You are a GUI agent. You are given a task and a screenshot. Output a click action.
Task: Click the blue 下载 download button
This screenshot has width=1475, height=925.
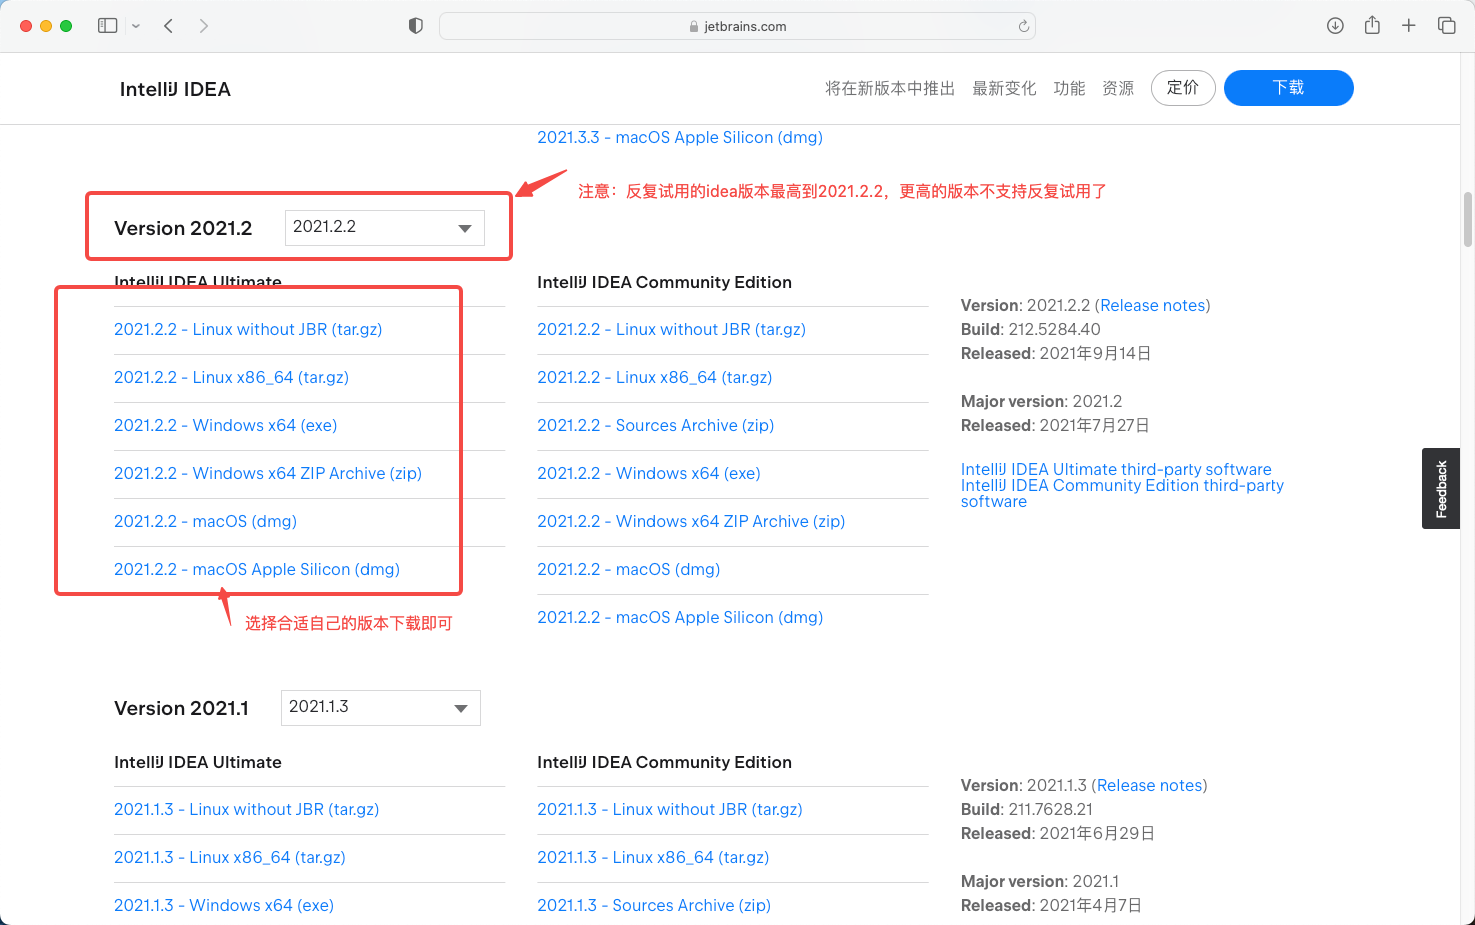click(1288, 88)
